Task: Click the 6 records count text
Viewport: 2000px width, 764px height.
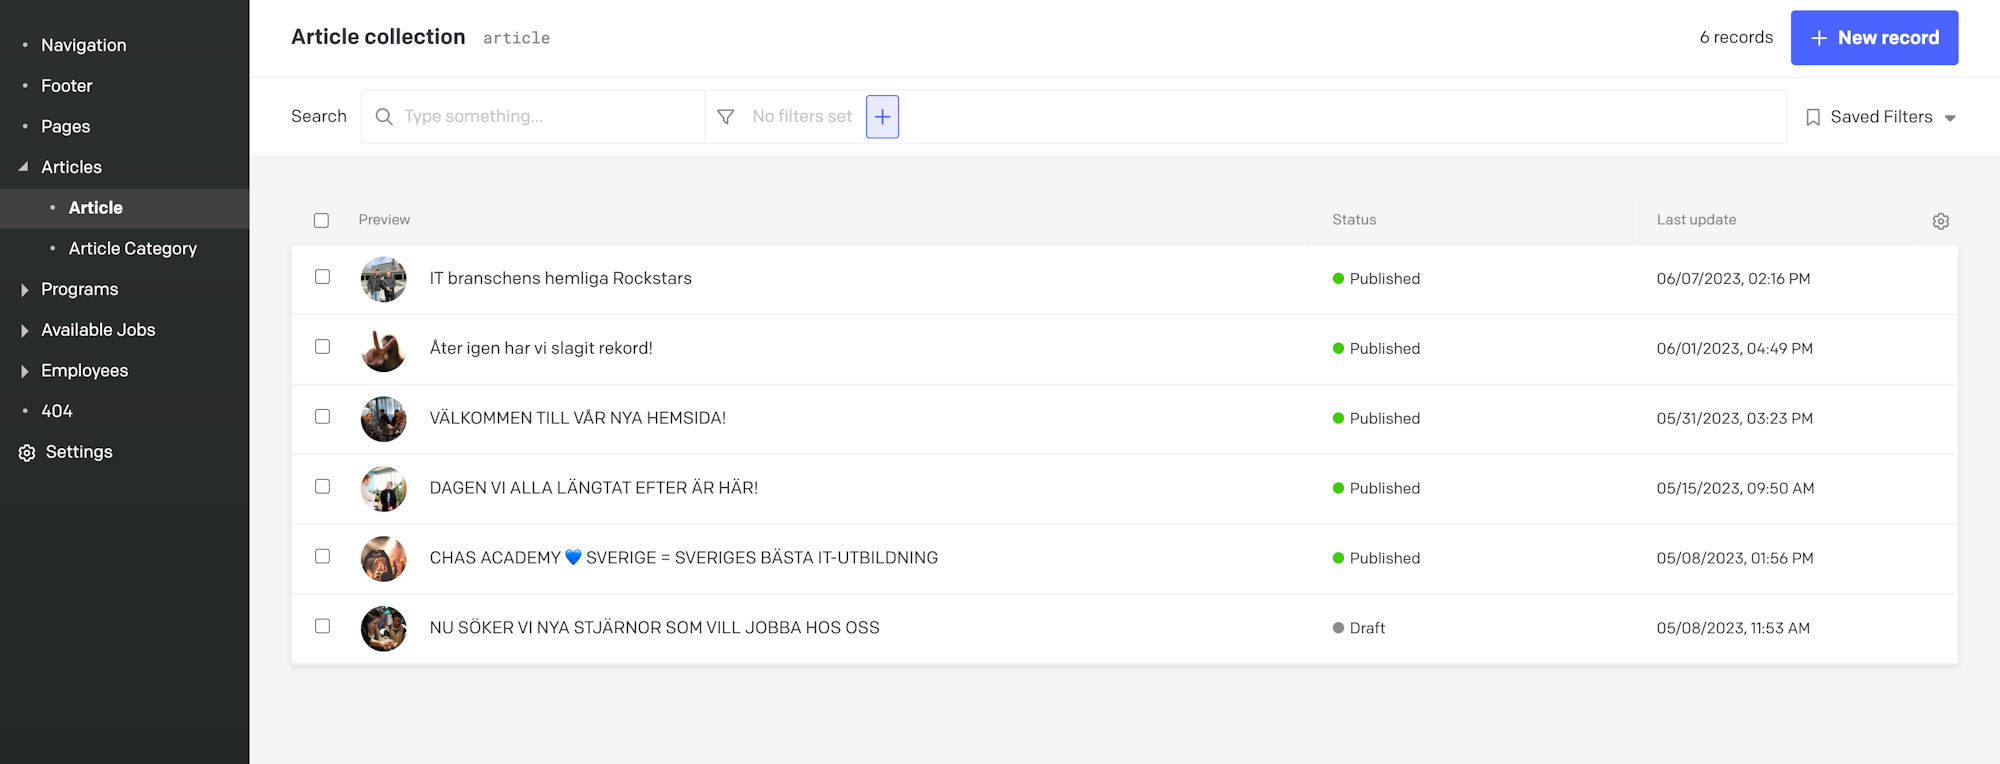Action: coord(1736,38)
